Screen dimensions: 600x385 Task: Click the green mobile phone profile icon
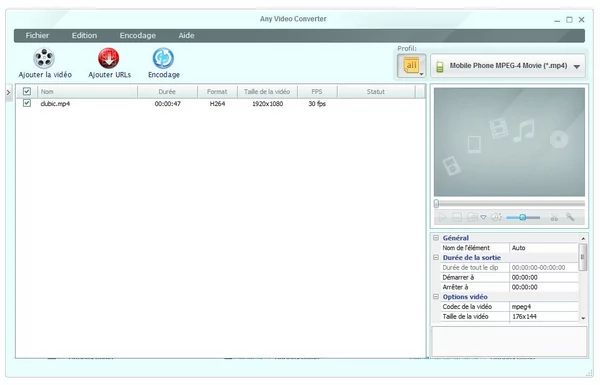pos(440,67)
